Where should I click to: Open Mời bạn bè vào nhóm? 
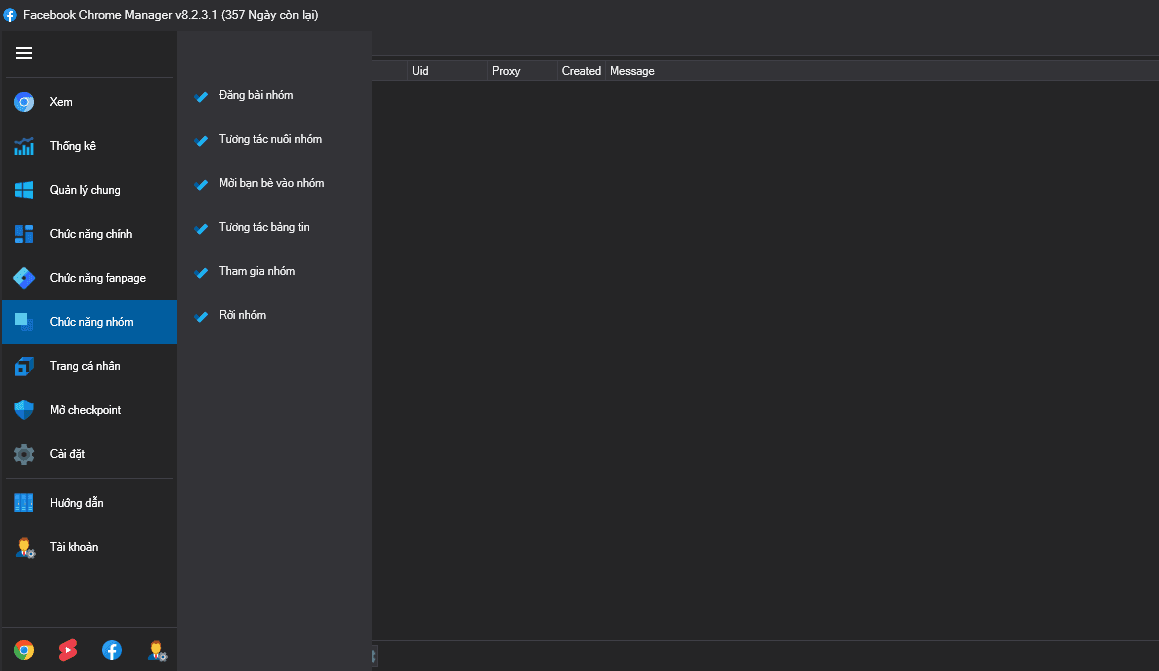[271, 183]
